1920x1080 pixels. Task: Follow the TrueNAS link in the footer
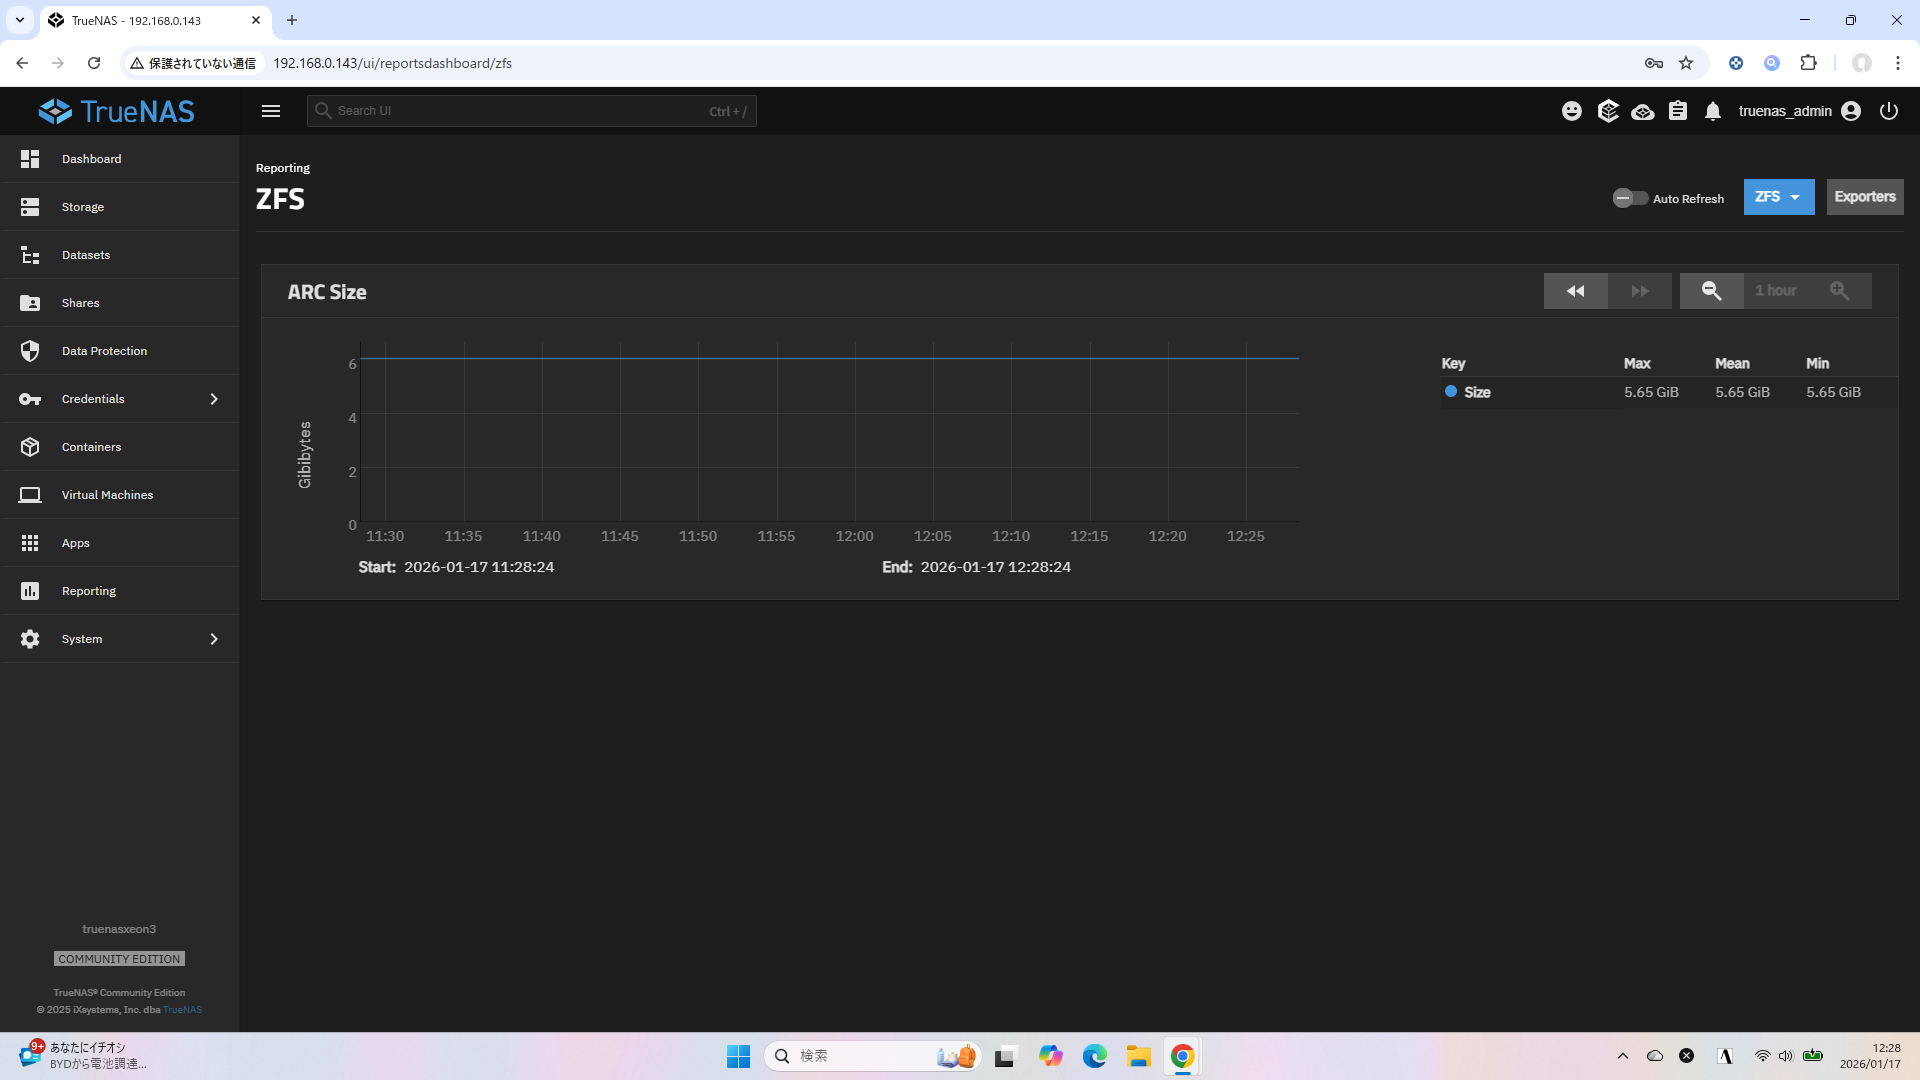coord(182,1010)
